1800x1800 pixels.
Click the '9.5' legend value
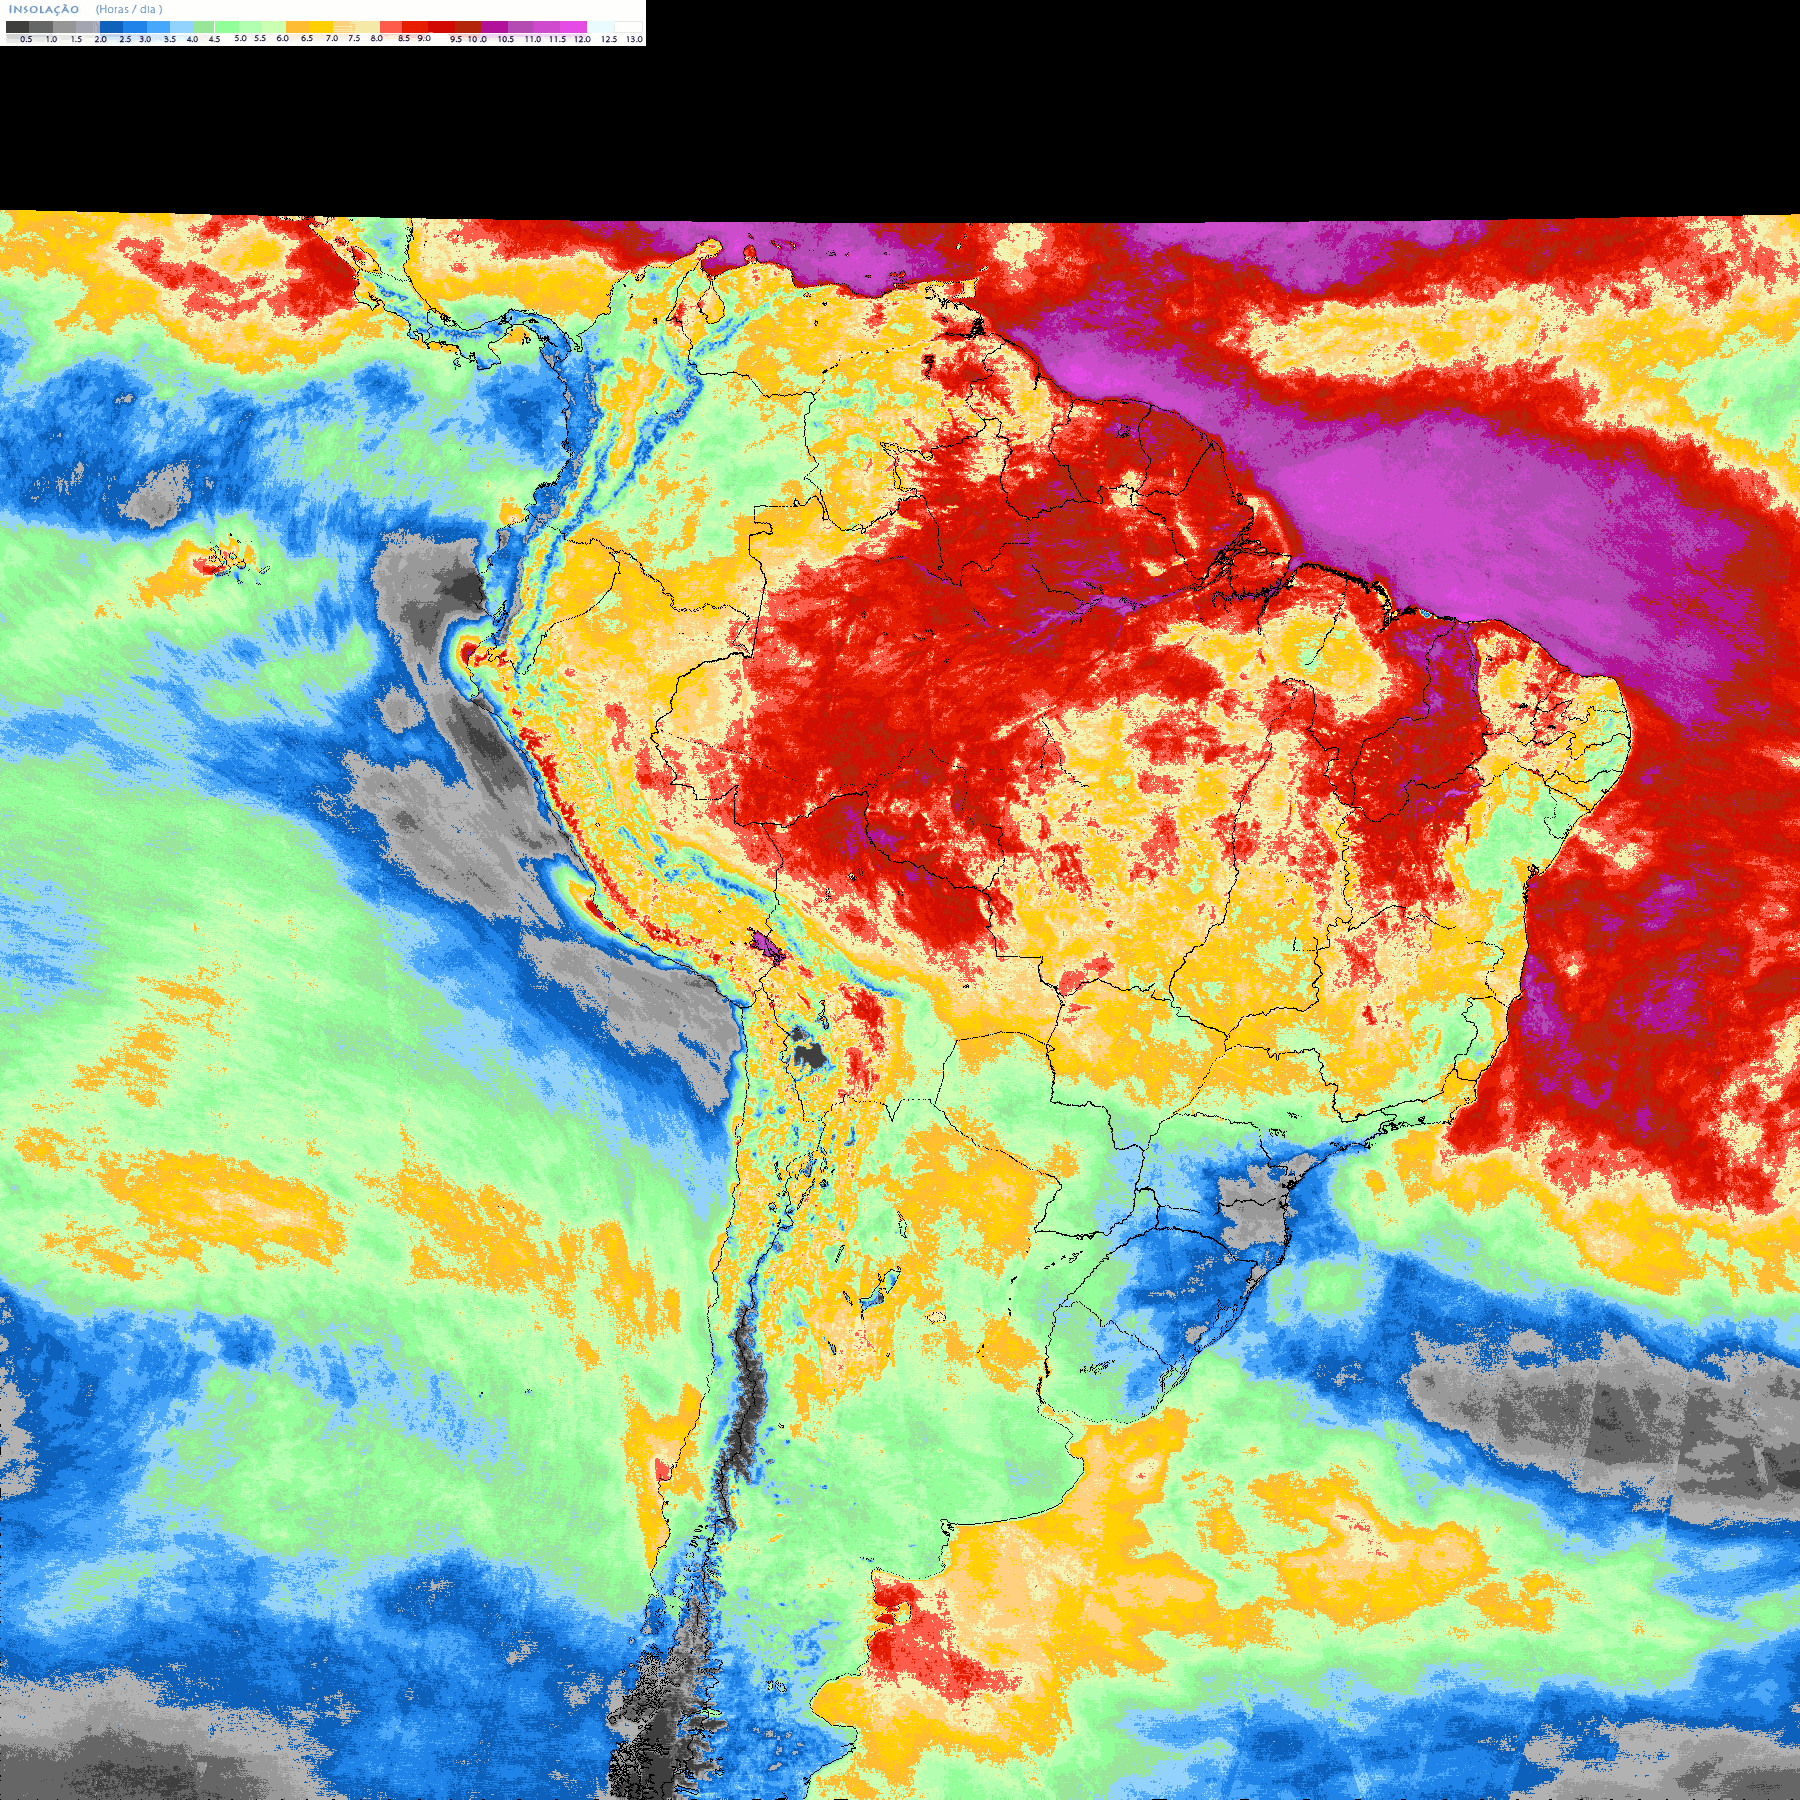click(456, 39)
